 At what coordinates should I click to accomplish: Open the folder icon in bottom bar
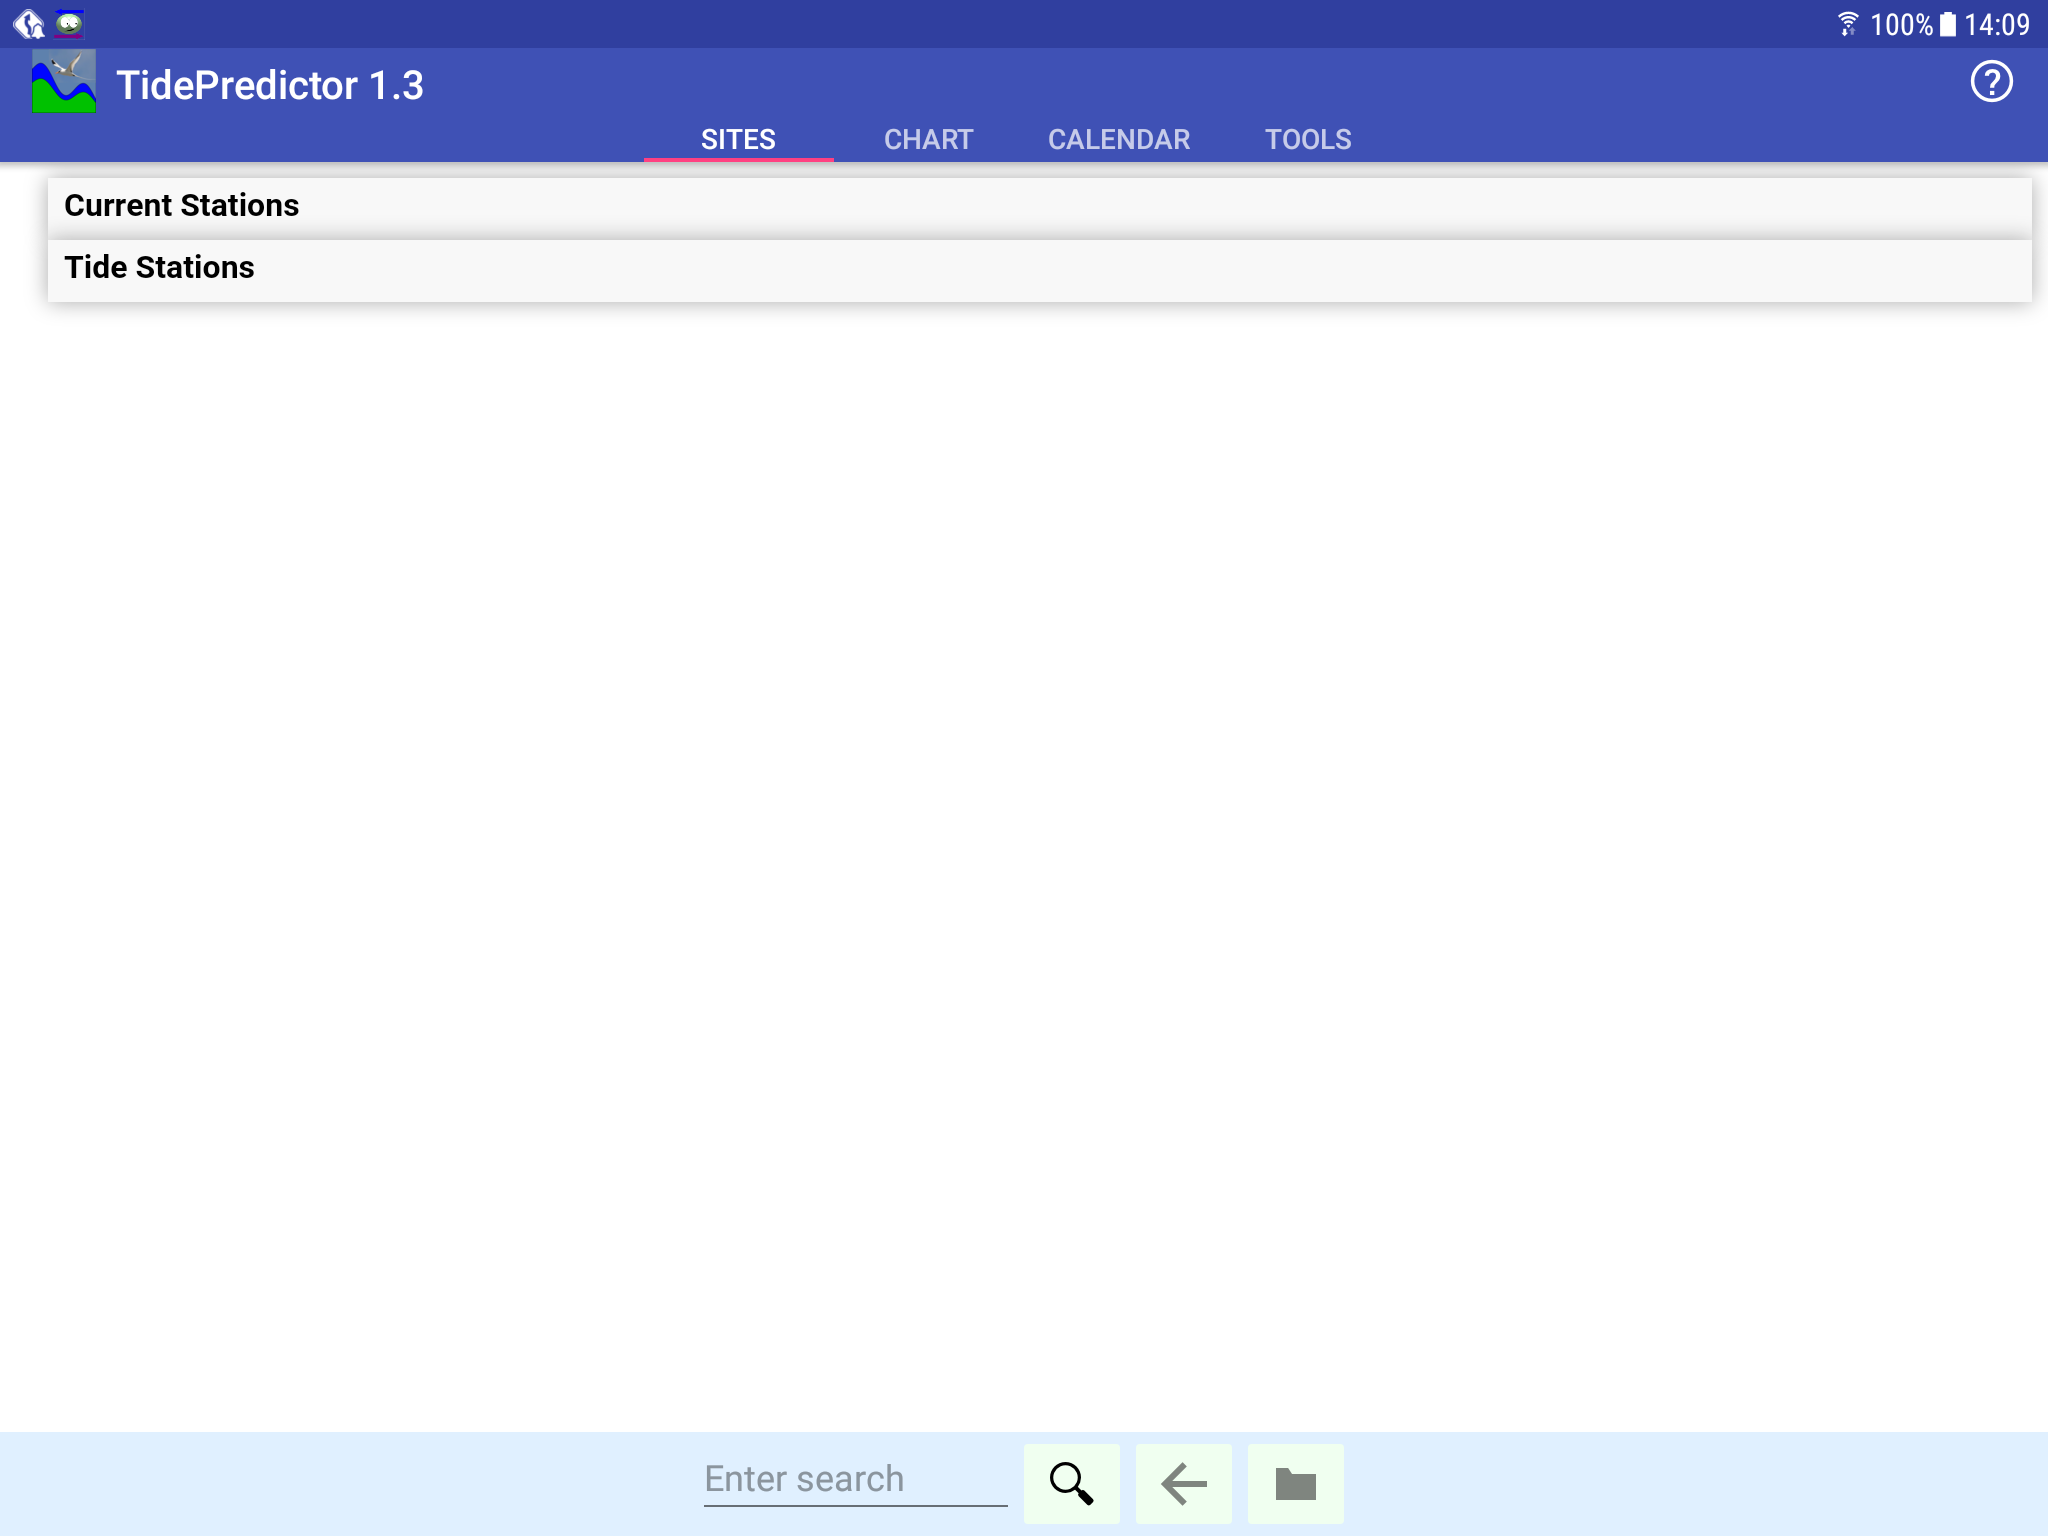[x=1295, y=1483]
